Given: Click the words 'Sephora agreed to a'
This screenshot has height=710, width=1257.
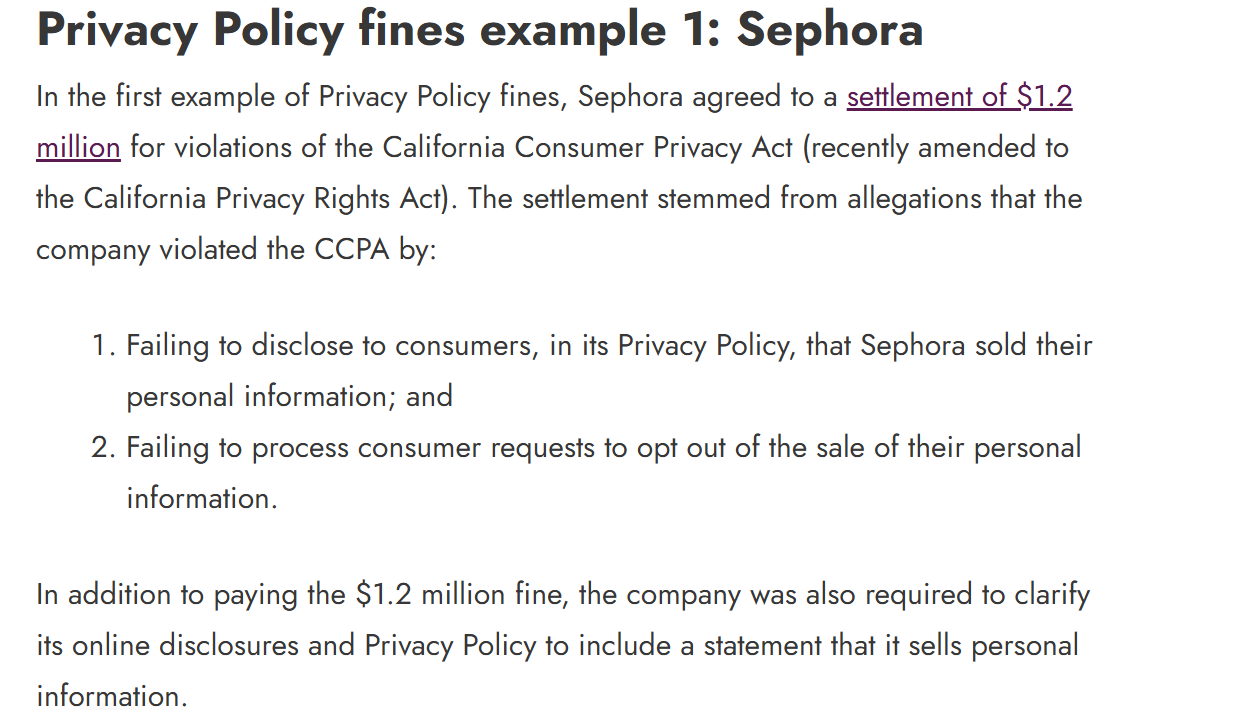Looking at the screenshot, I should click(x=708, y=97).
